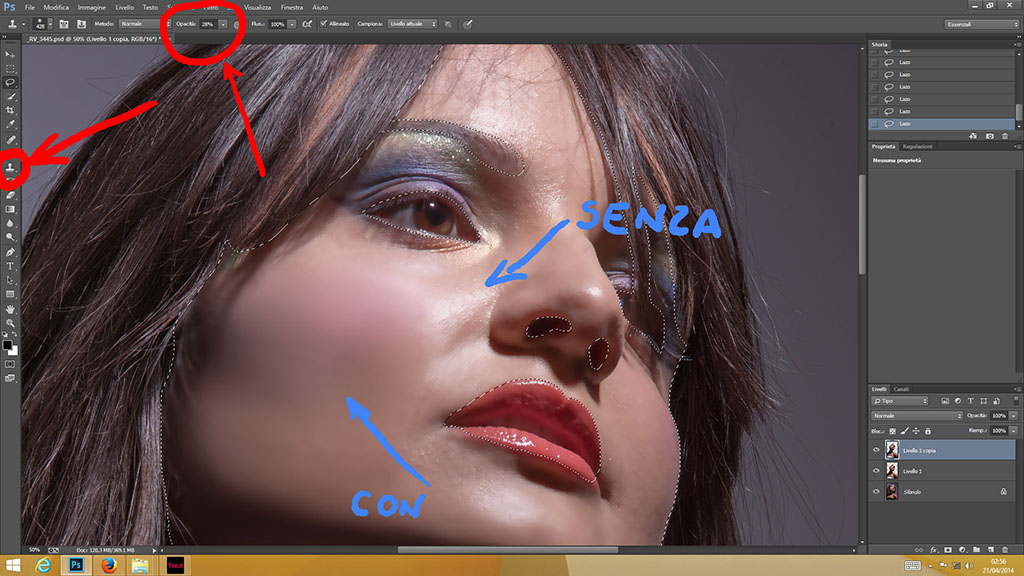The width and height of the screenshot is (1024, 576).
Task: Expand the Campiona sample dropdown
Action: (x=412, y=23)
